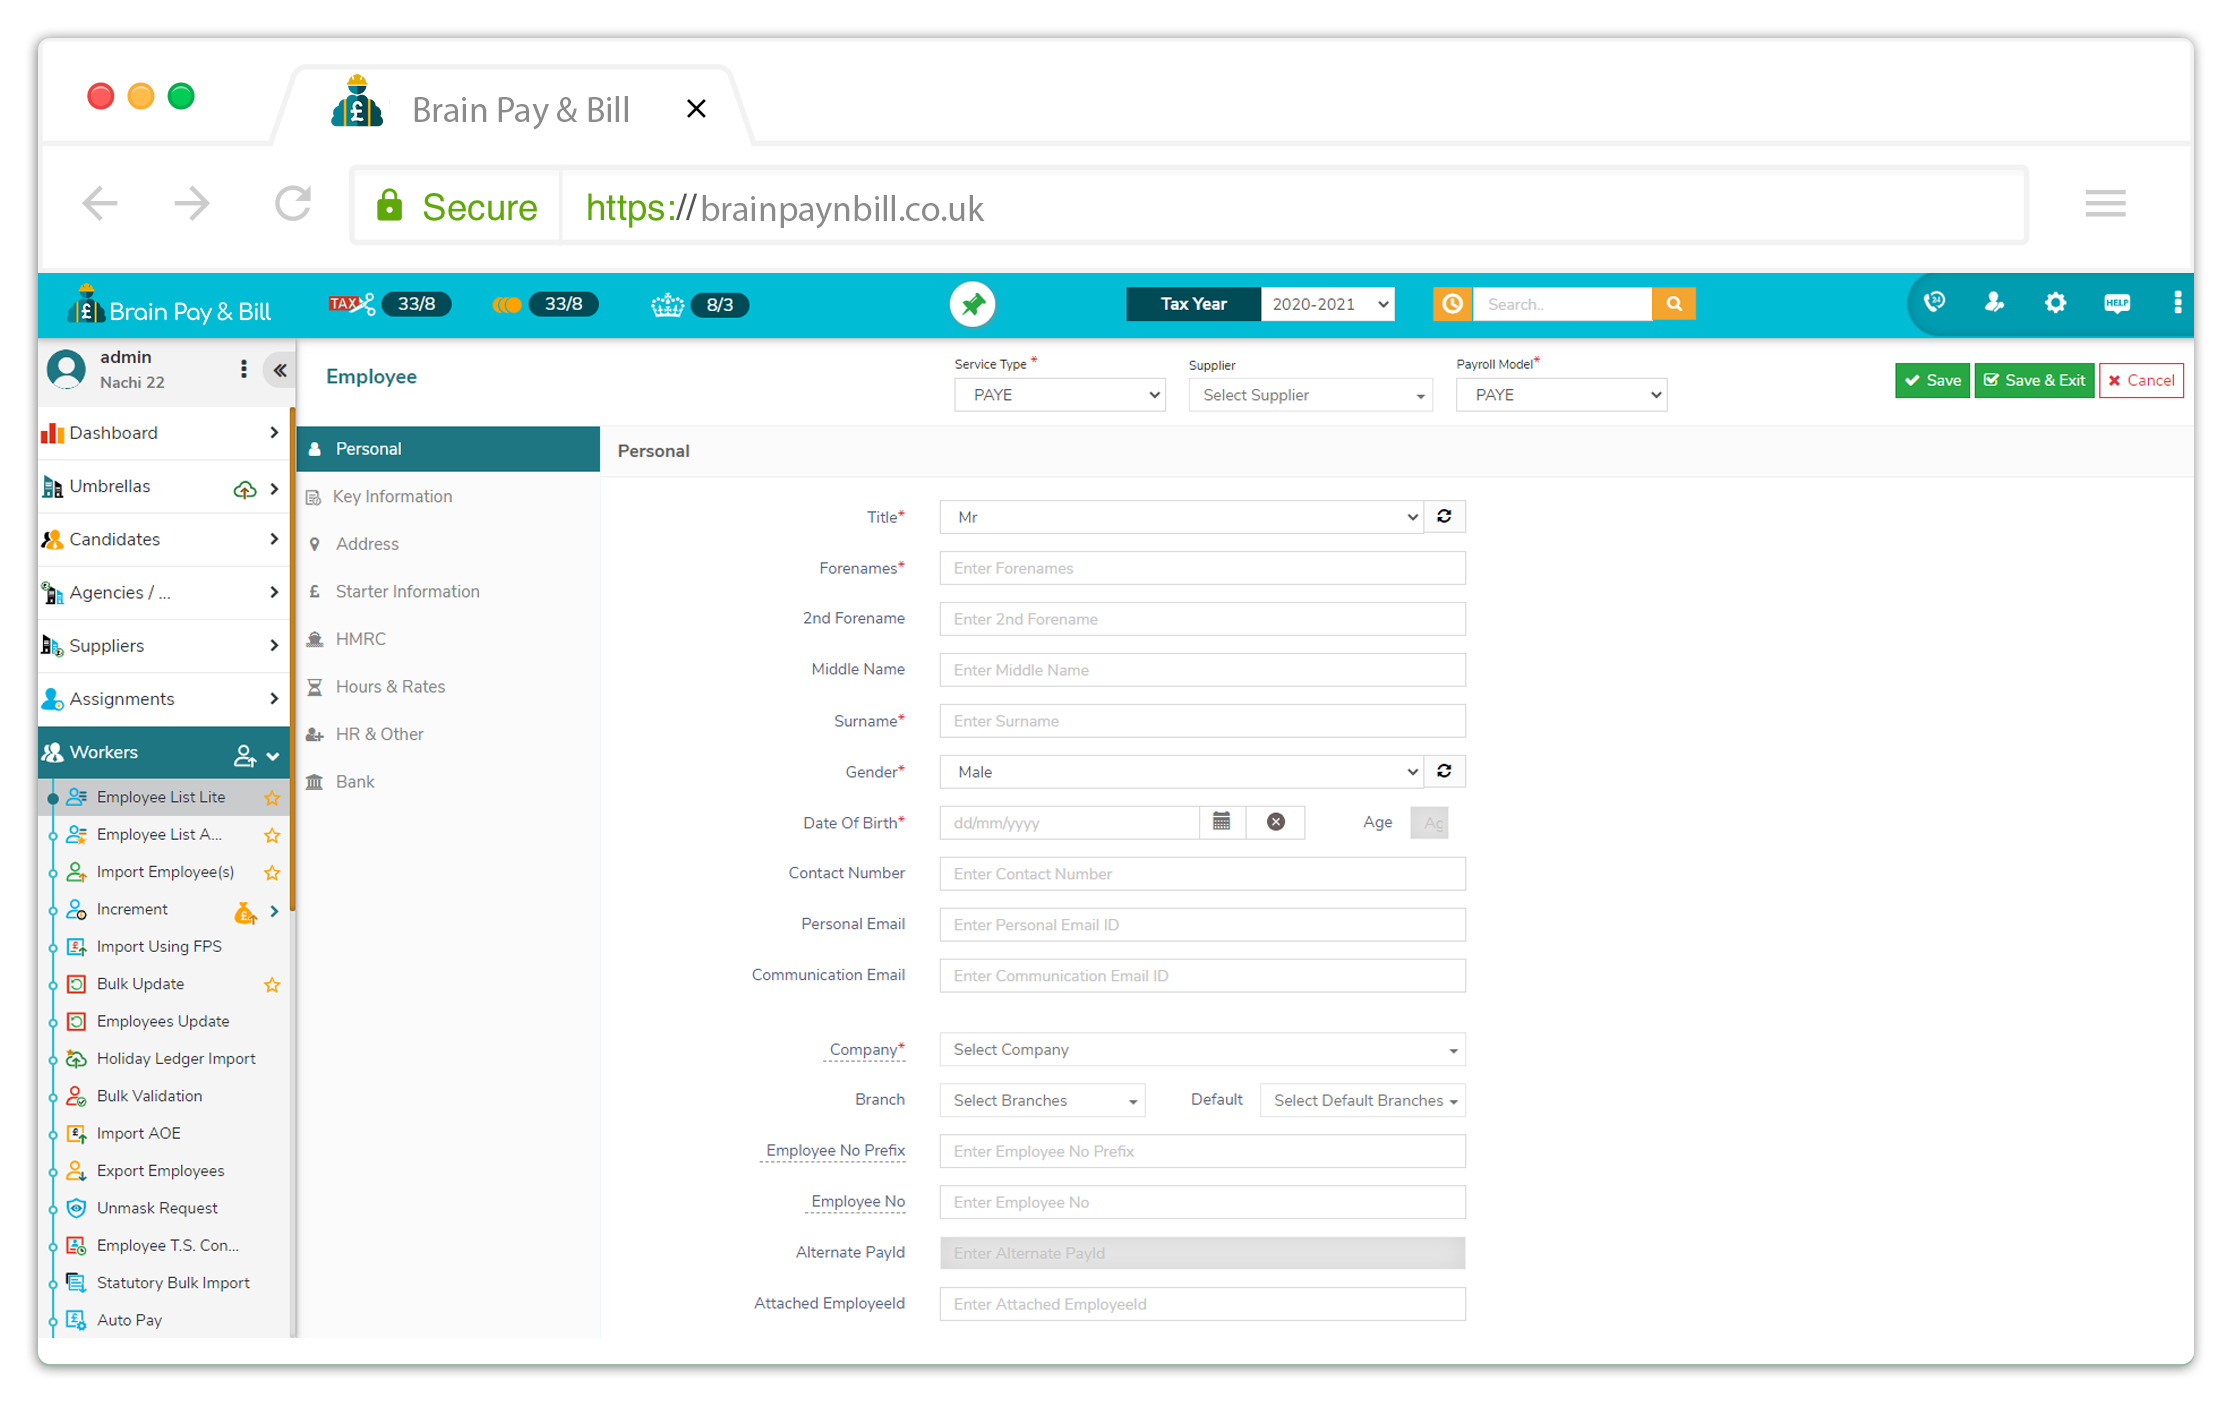The image size is (2232, 1408).
Task: Open the Payroll Model dropdown
Action: [1561, 395]
